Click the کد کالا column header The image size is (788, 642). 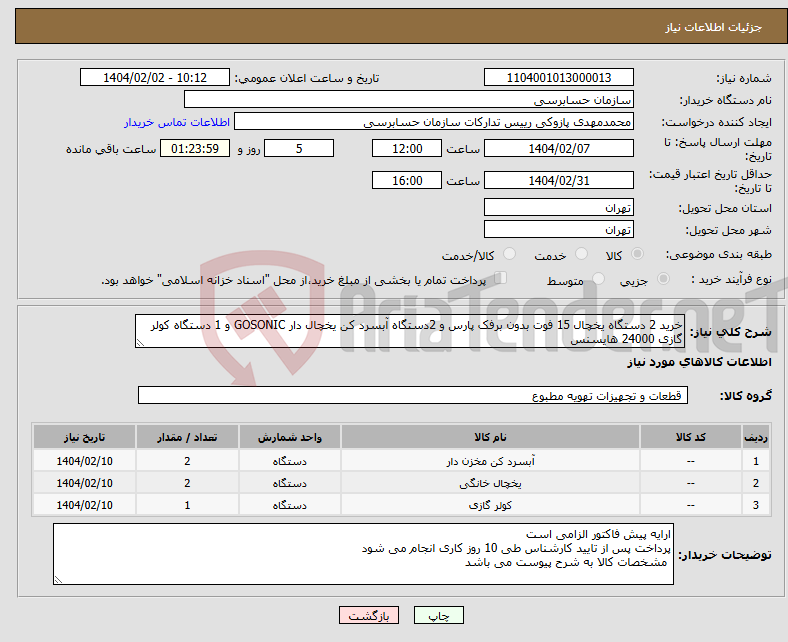pos(691,437)
